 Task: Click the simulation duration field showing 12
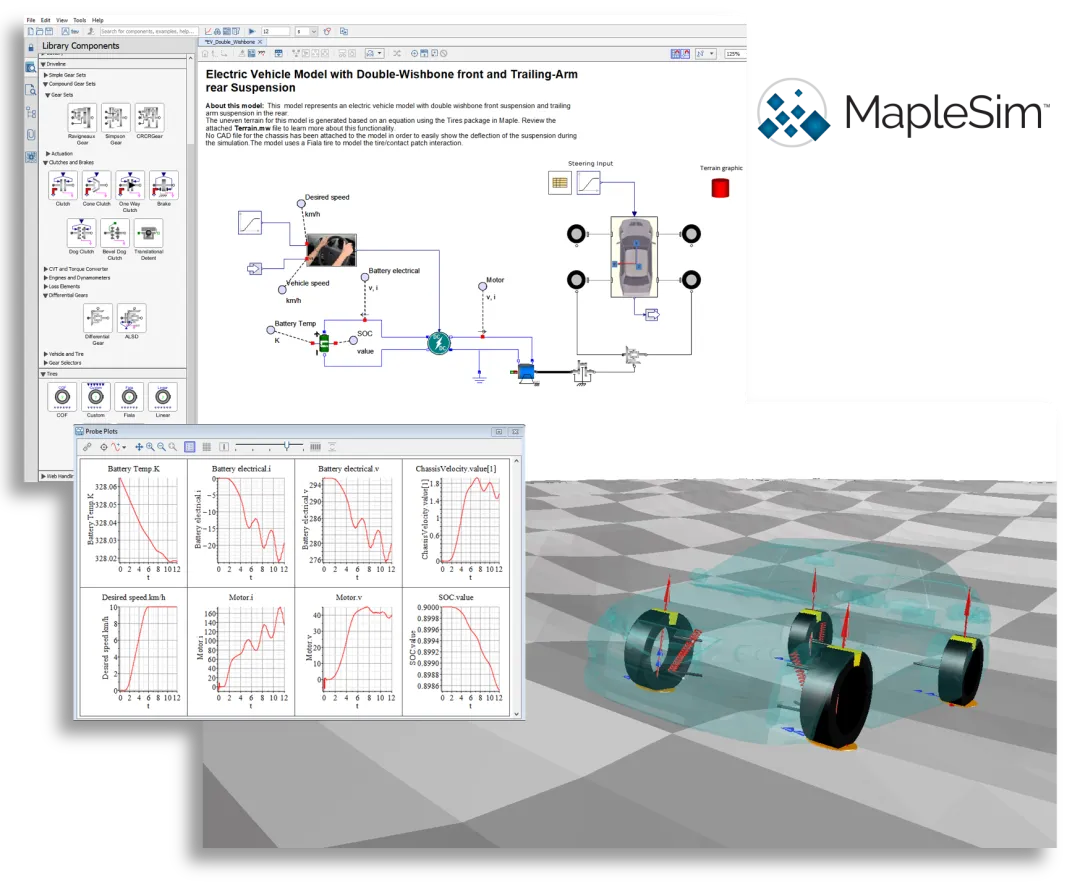(274, 31)
